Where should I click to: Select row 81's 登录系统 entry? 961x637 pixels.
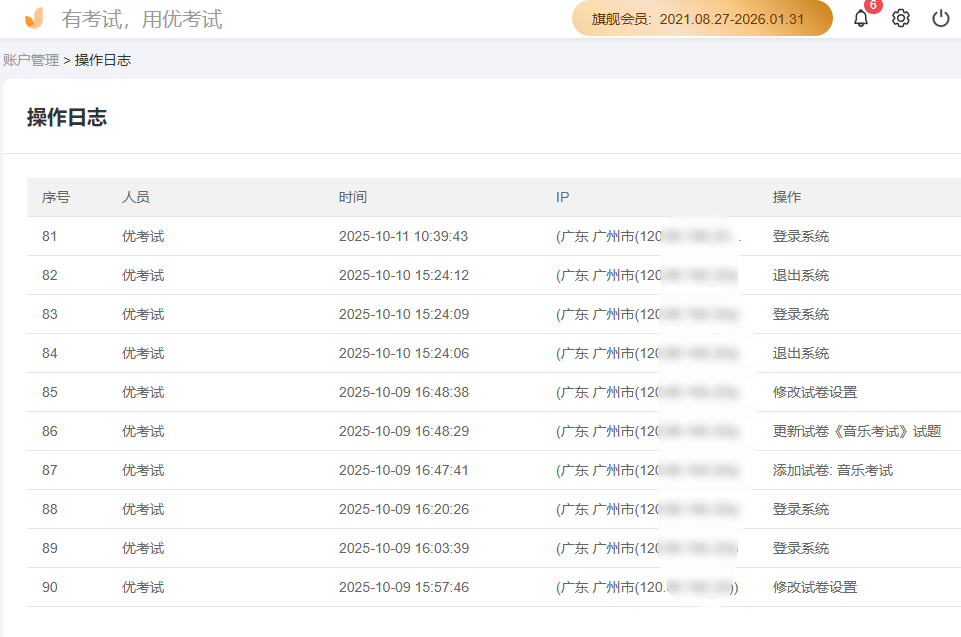800,237
